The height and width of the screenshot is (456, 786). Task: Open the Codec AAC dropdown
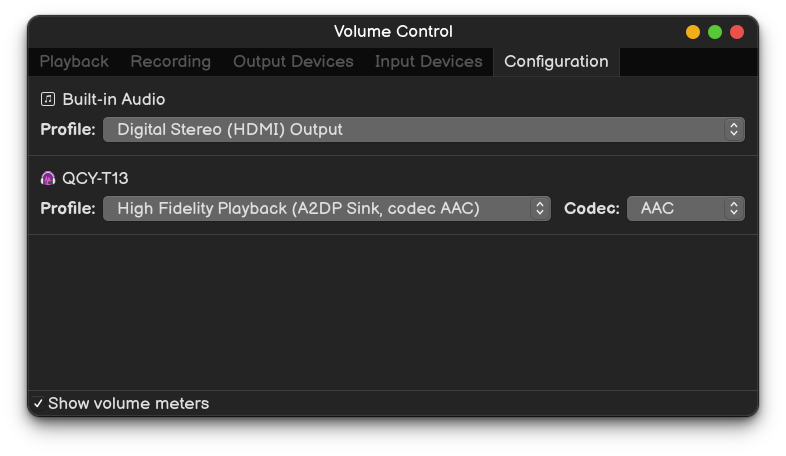click(x=686, y=208)
